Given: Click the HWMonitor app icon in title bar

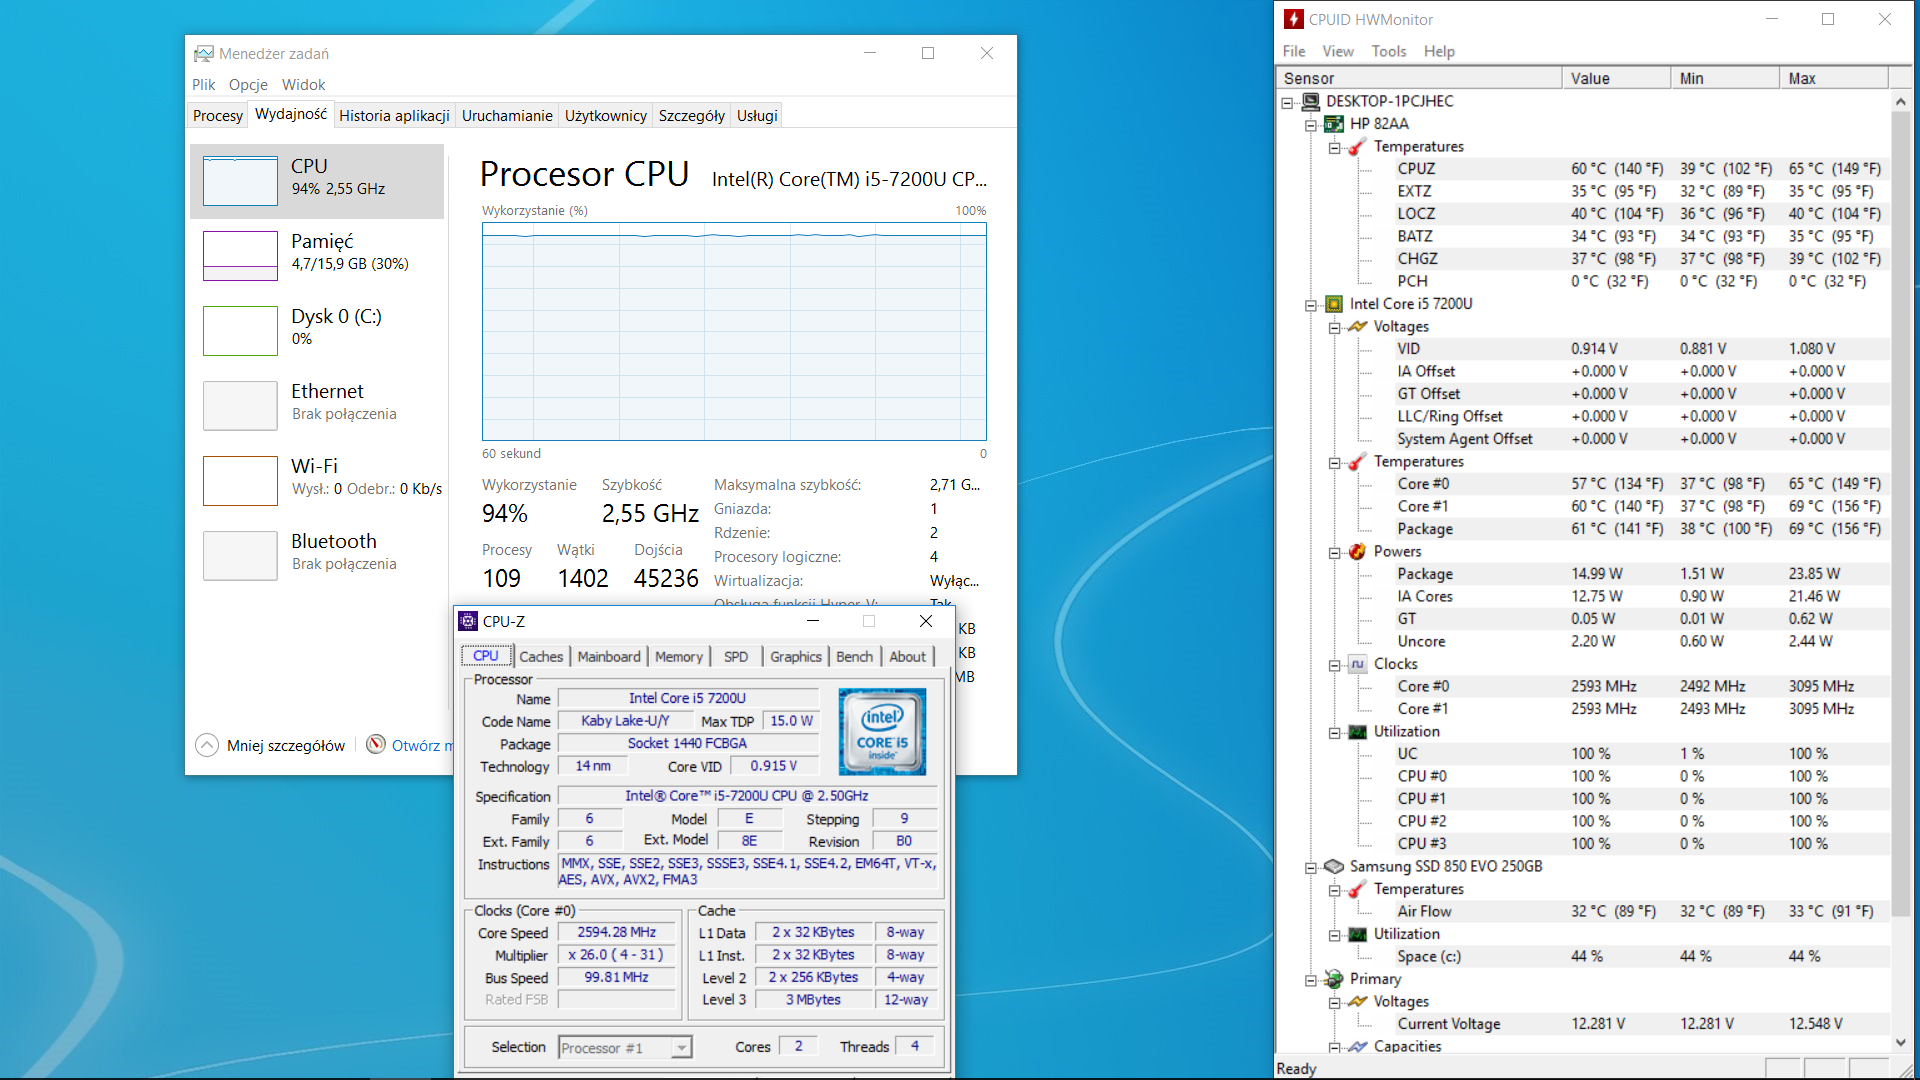Looking at the screenshot, I should pos(1294,19).
